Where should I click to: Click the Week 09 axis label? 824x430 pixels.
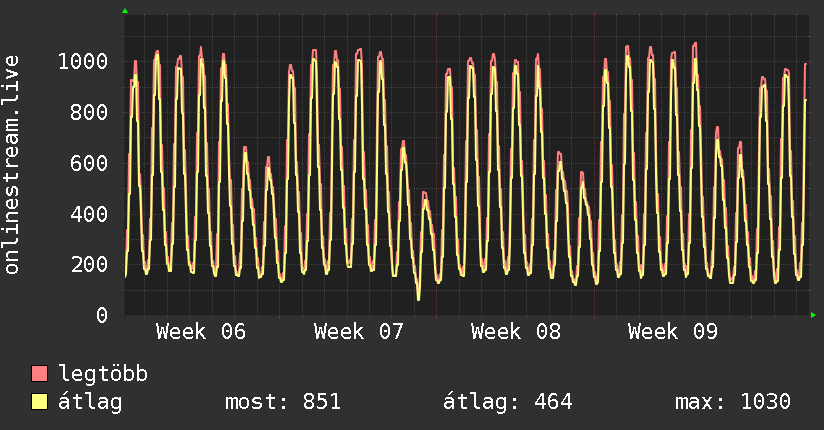click(x=673, y=332)
